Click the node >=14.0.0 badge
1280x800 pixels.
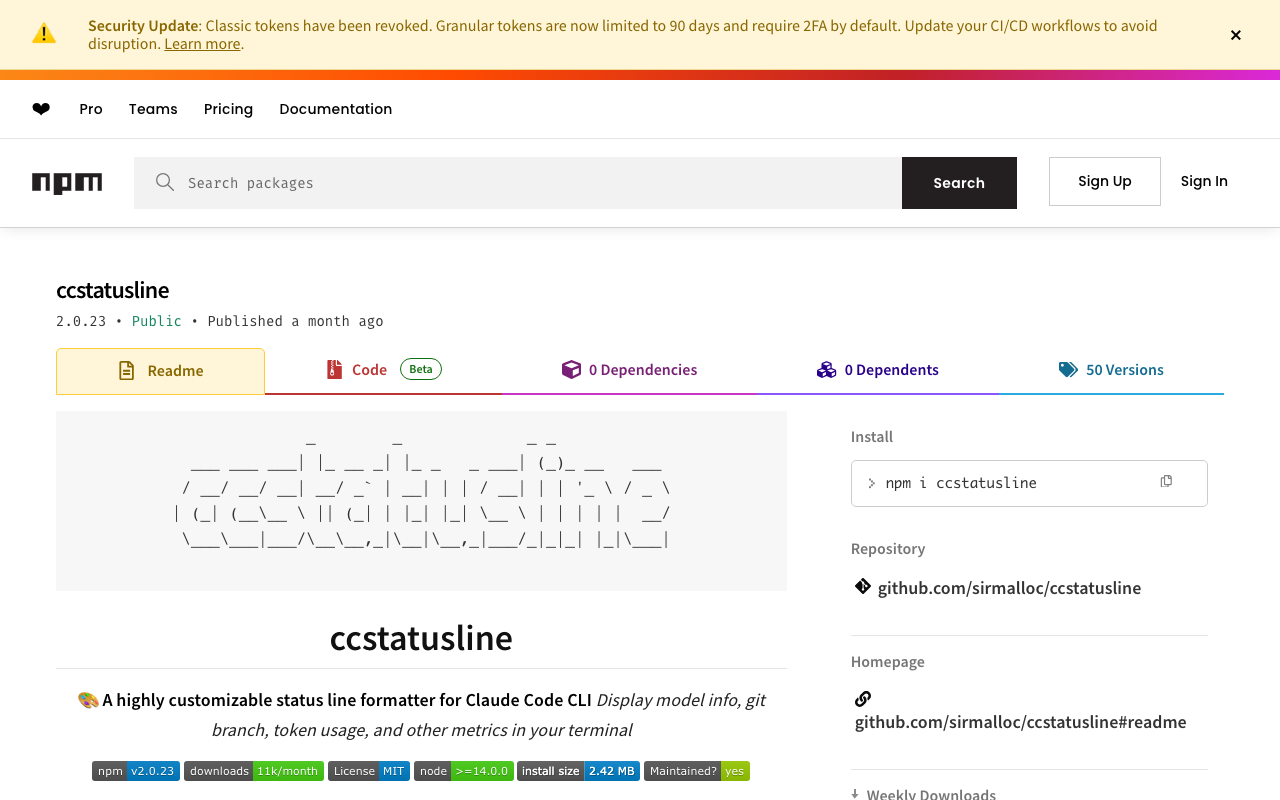464,771
